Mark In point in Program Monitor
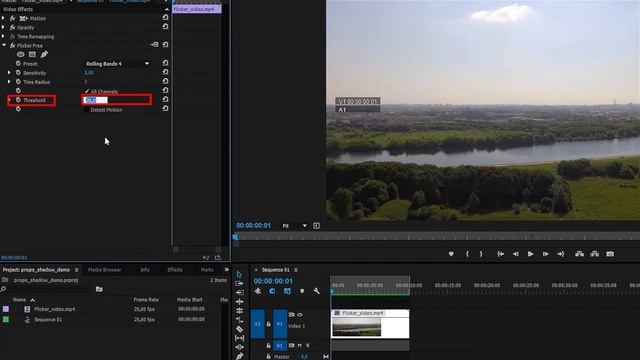 [x=467, y=254]
